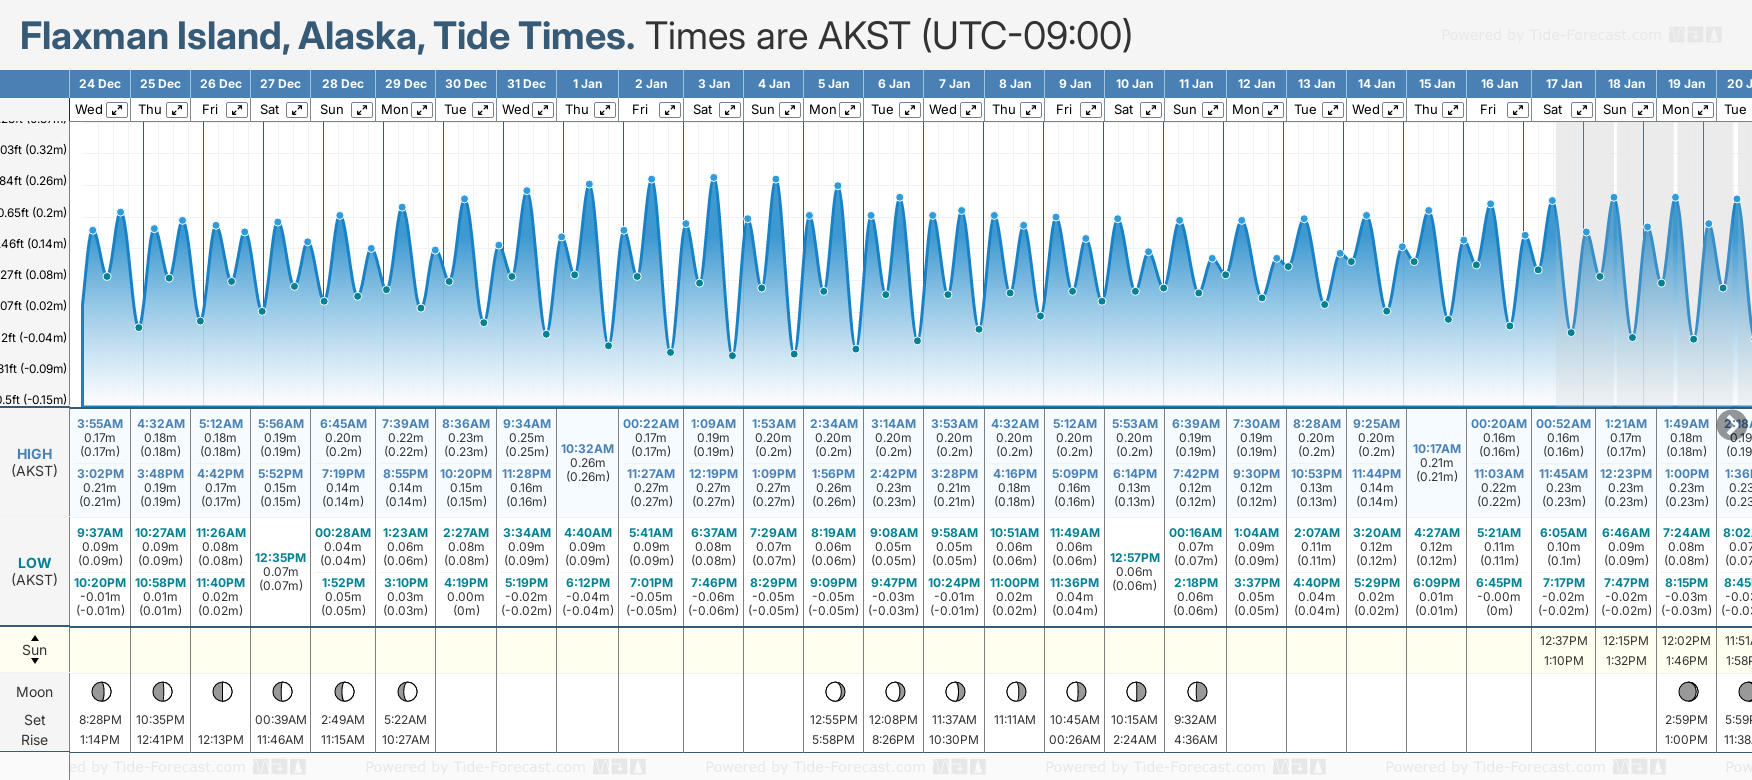1752x780 pixels.
Task: Click the dark moon icon for 19 Jan
Action: pos(1688,692)
